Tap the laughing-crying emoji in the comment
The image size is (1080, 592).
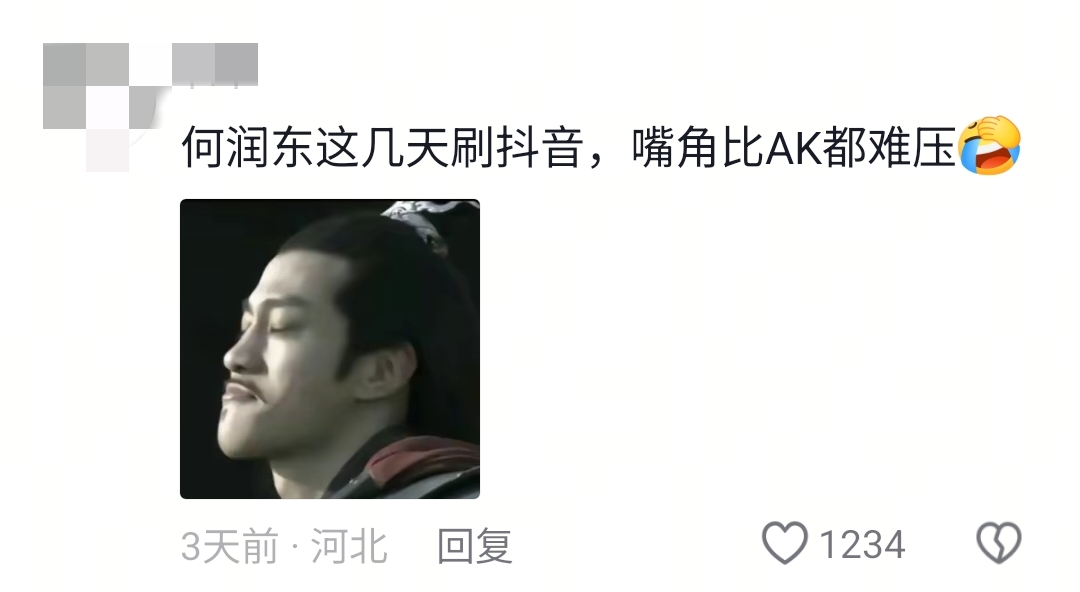point(988,145)
